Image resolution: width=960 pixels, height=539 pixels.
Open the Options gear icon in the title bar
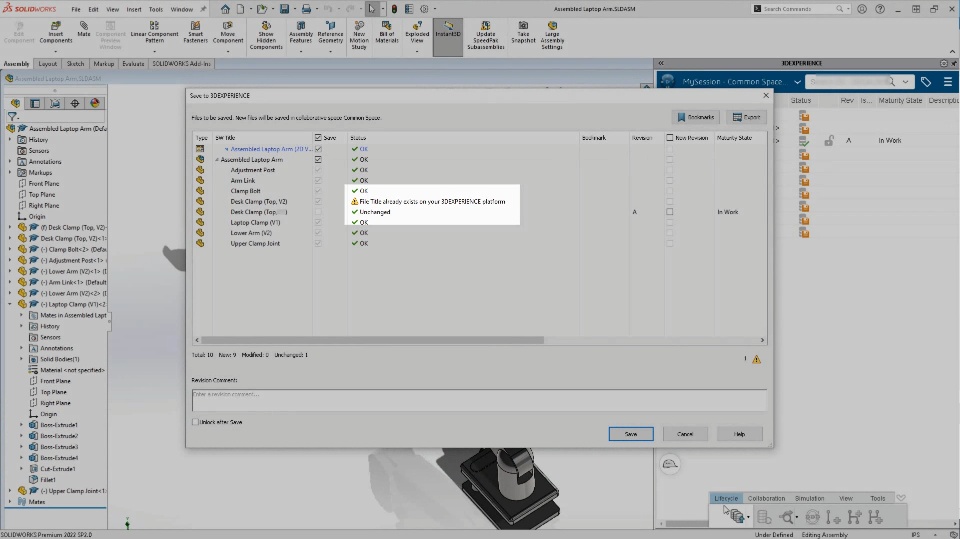(424, 9)
